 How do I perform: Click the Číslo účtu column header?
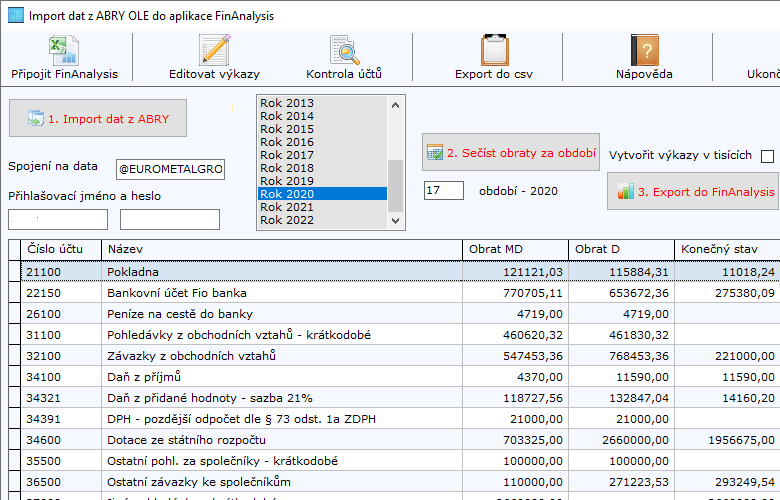coord(61,249)
